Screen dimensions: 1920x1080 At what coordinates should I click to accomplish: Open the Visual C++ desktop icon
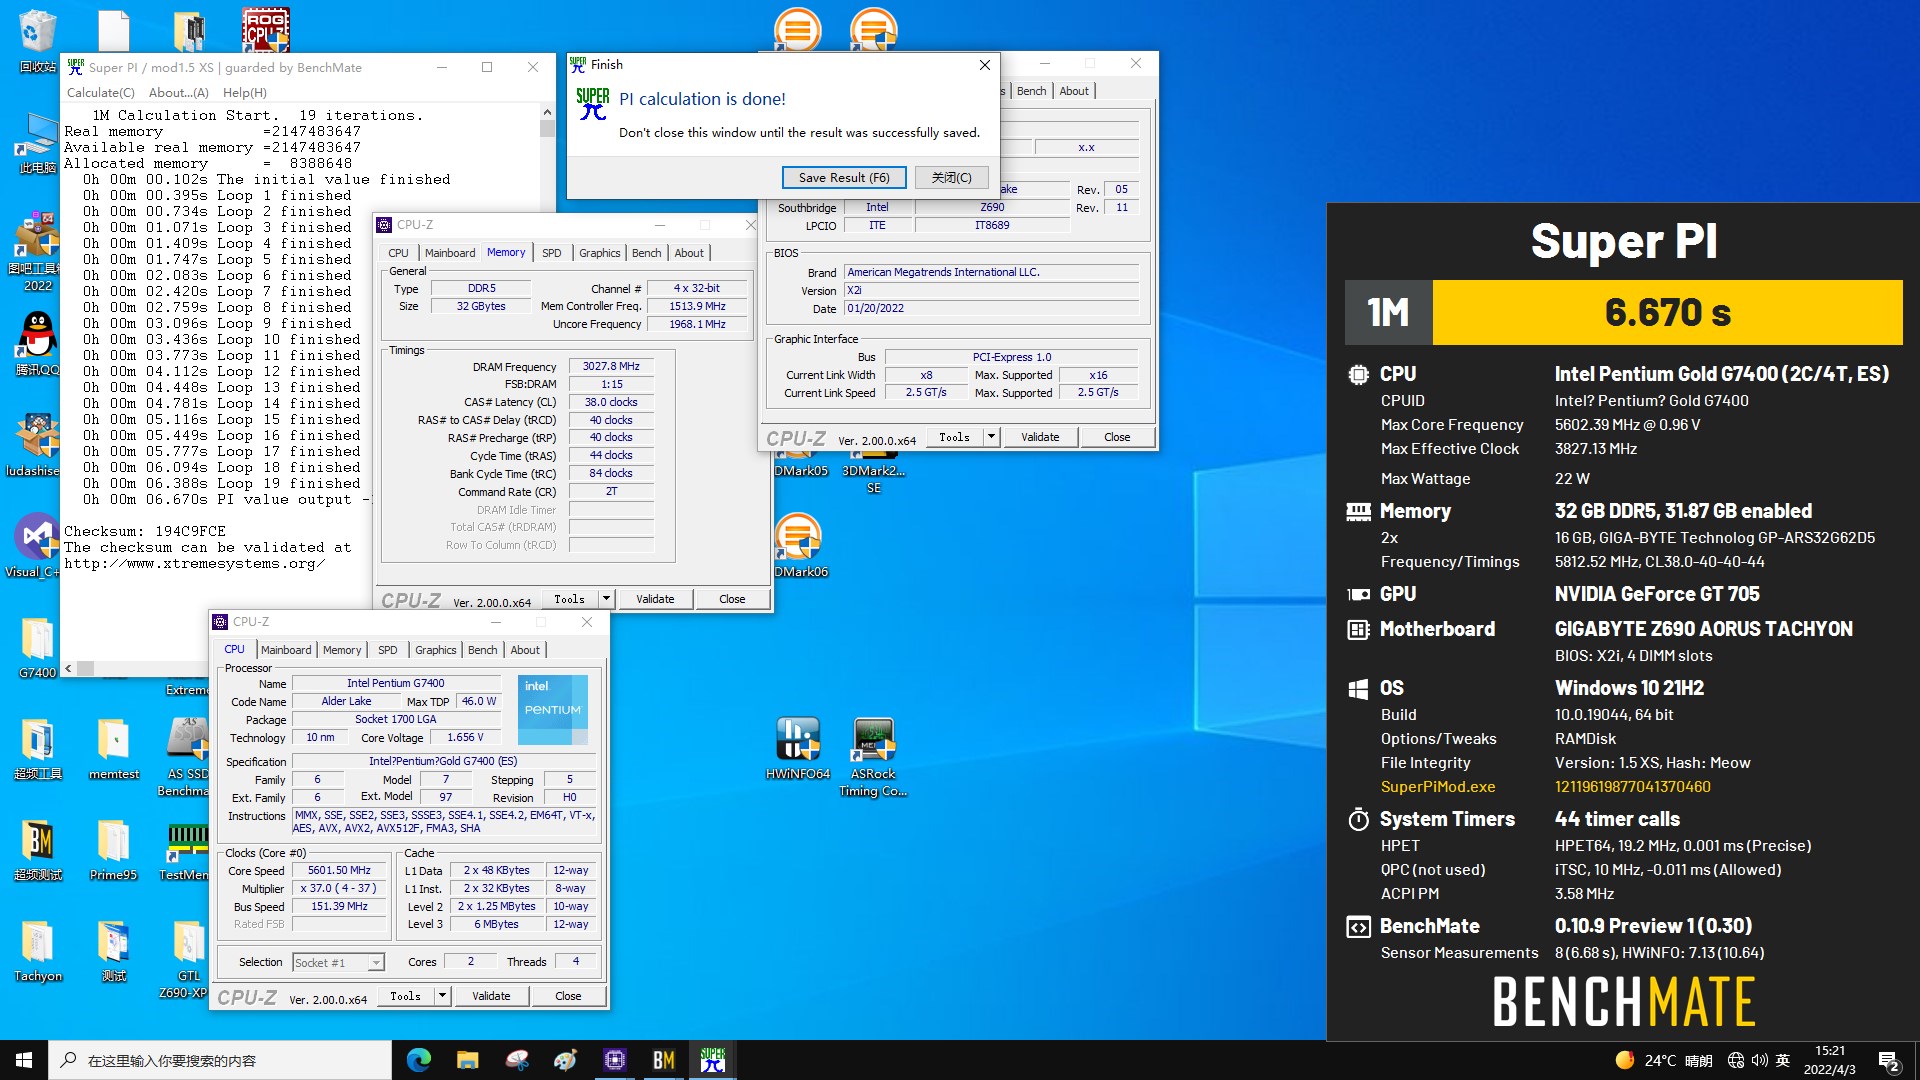pyautogui.click(x=37, y=545)
